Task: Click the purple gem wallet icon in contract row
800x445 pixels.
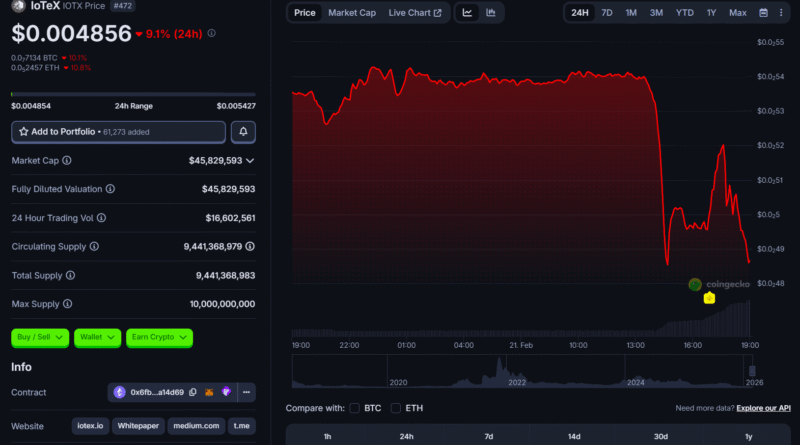Action: coord(226,392)
